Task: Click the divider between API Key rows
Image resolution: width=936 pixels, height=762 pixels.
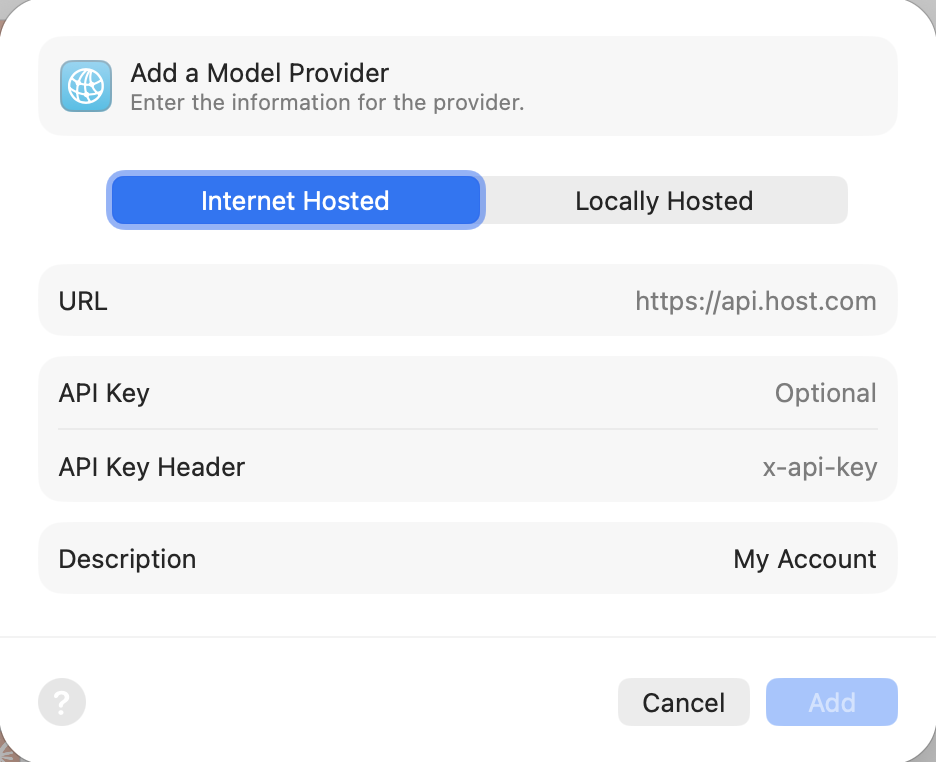Action: (468, 429)
